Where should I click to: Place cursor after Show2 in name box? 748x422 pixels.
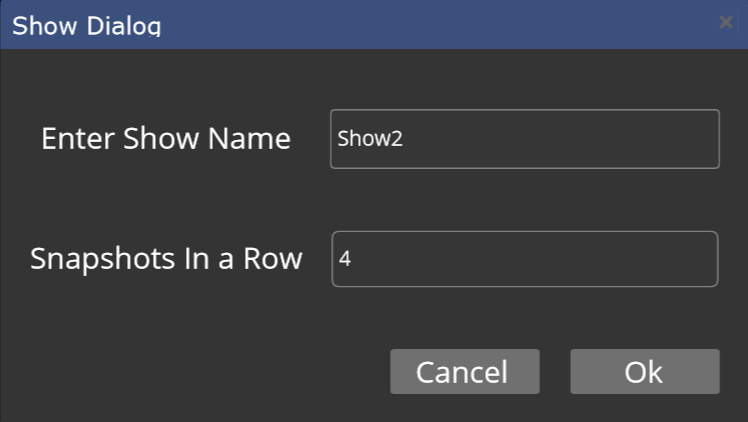point(405,139)
